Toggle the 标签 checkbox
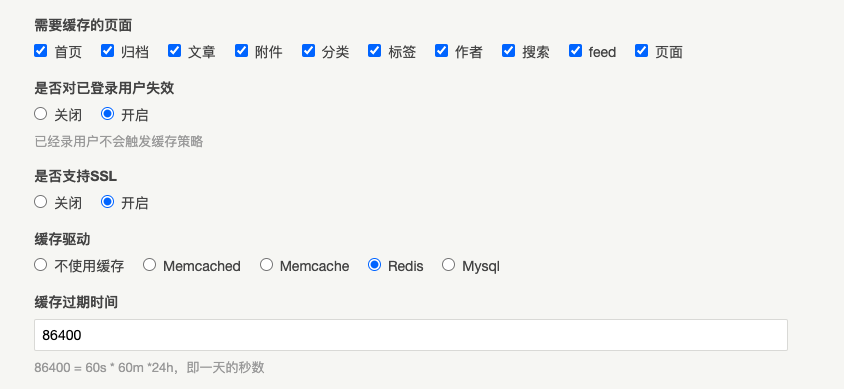844x389 pixels. click(x=374, y=51)
